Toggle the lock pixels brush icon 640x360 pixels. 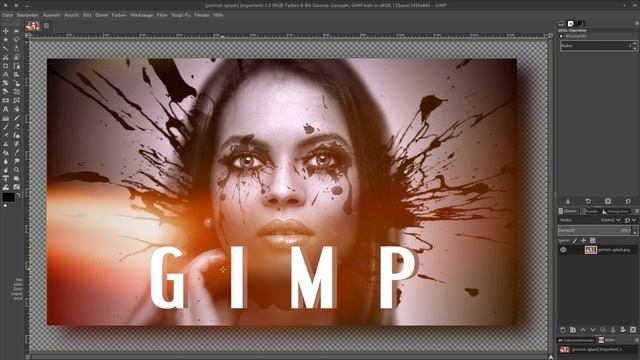574,240
